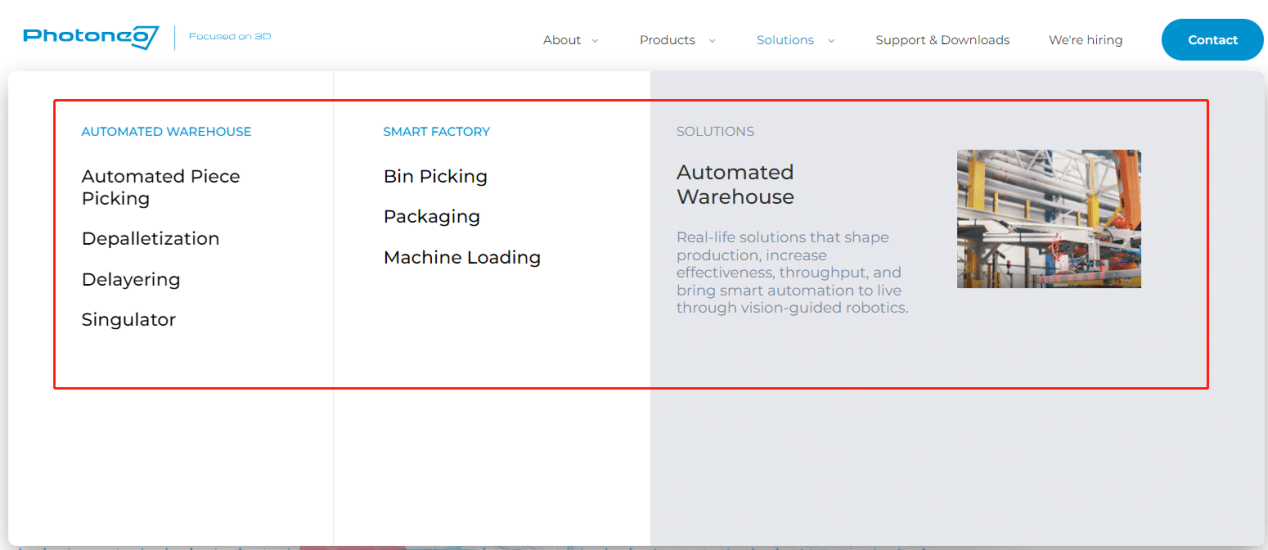Select the Solutions menu item
The height and width of the screenshot is (550, 1268).
[x=785, y=40]
